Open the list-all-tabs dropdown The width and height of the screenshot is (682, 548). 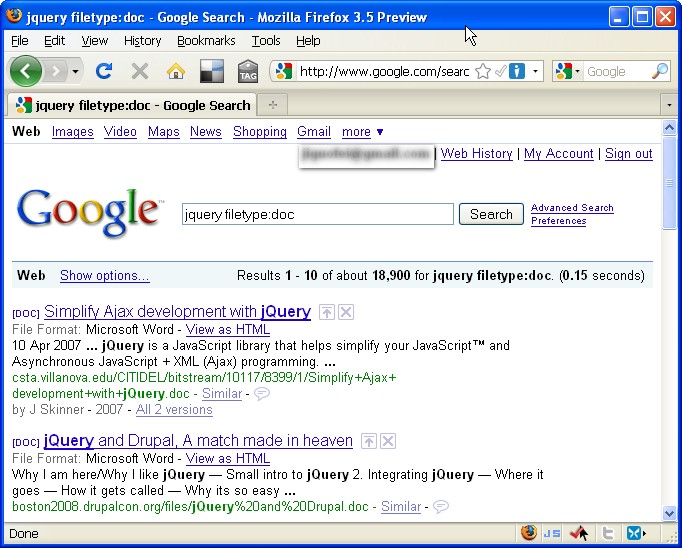(669, 105)
